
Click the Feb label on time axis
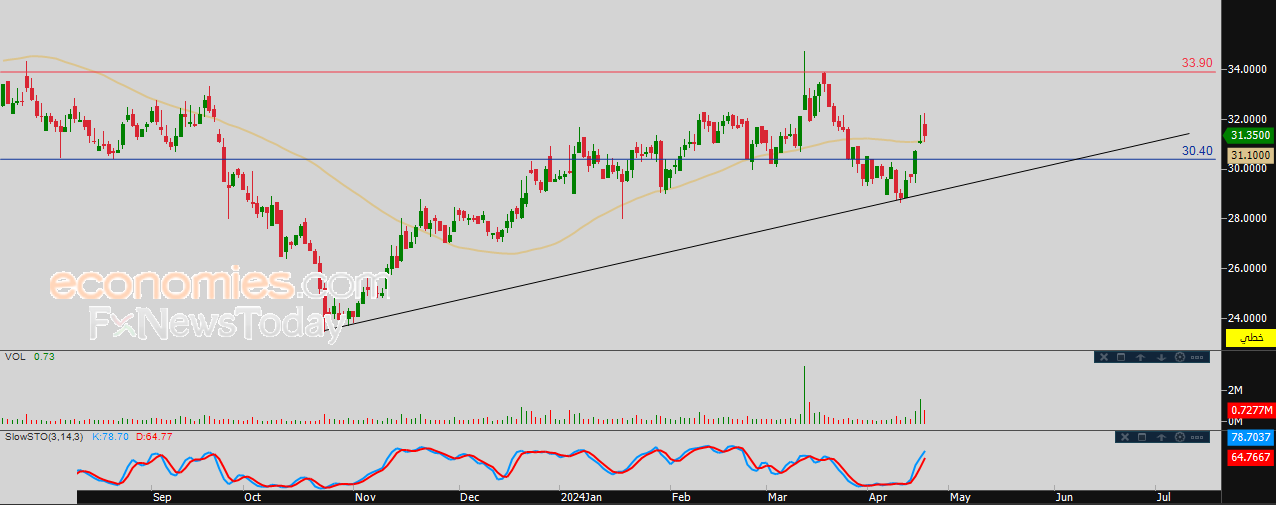pyautogui.click(x=681, y=496)
